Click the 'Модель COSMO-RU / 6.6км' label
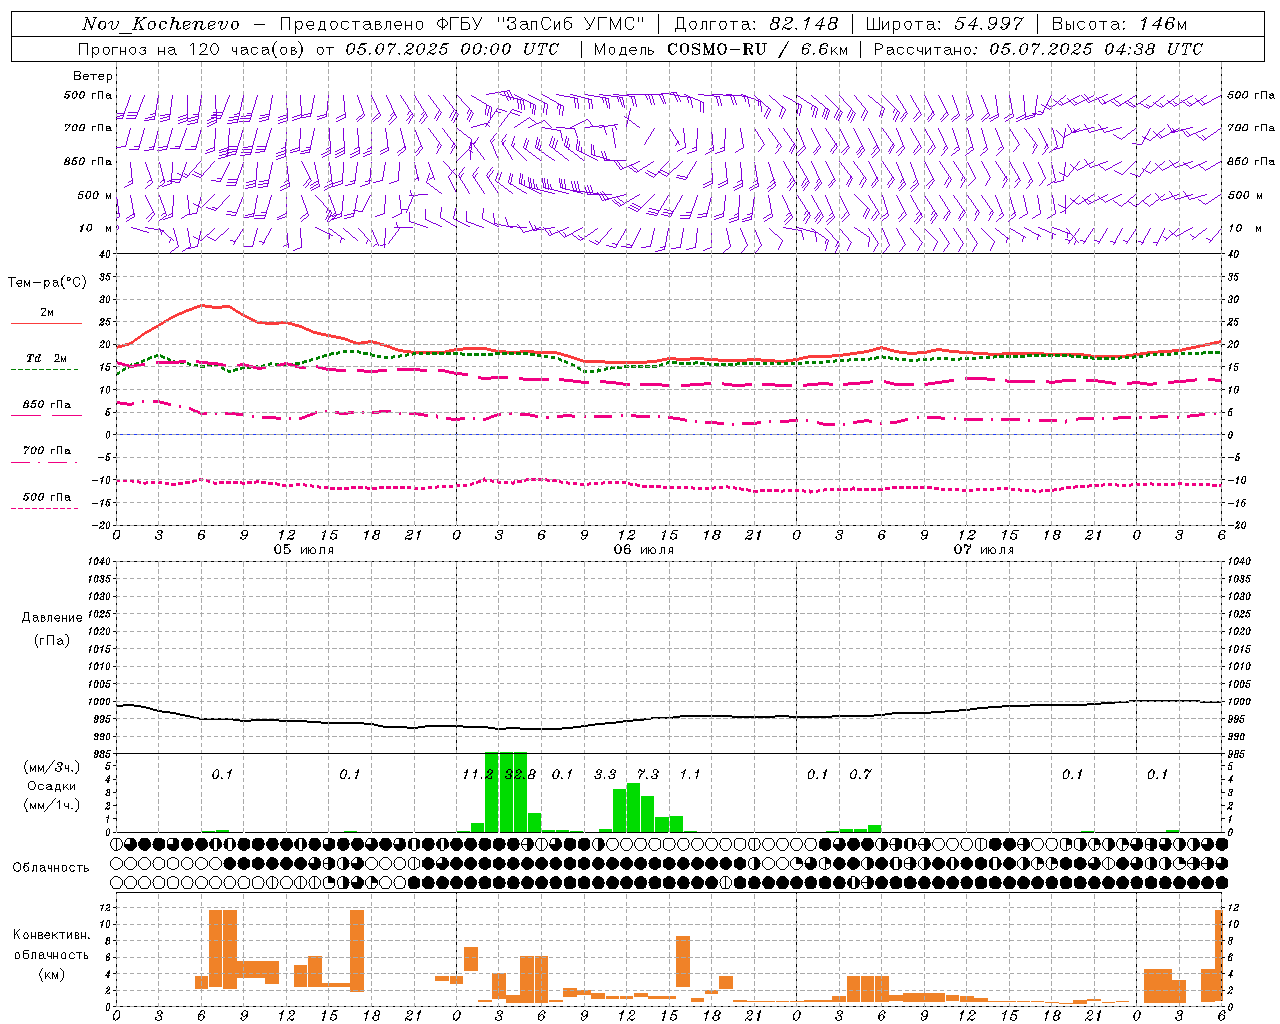 click(x=721, y=49)
